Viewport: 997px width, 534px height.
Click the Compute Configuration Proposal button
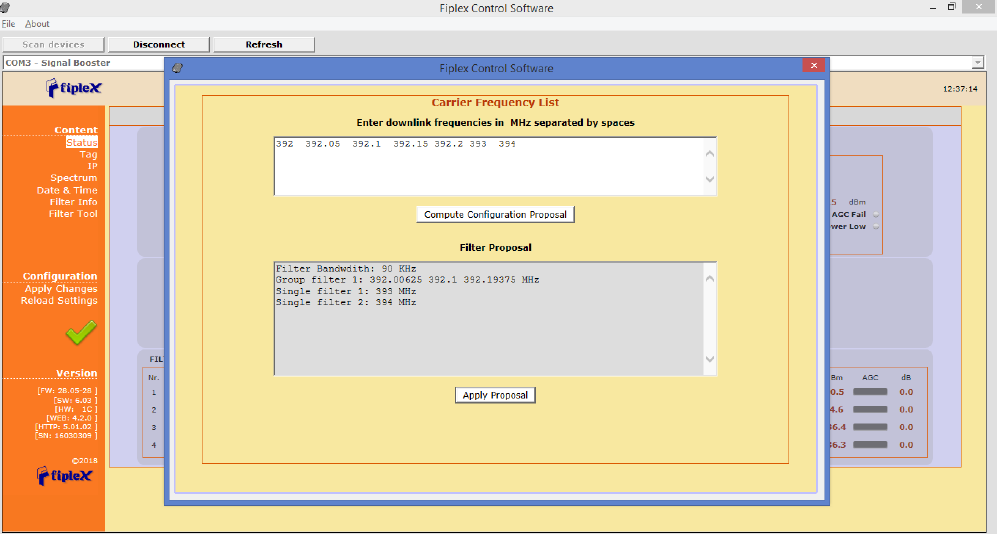click(x=495, y=215)
